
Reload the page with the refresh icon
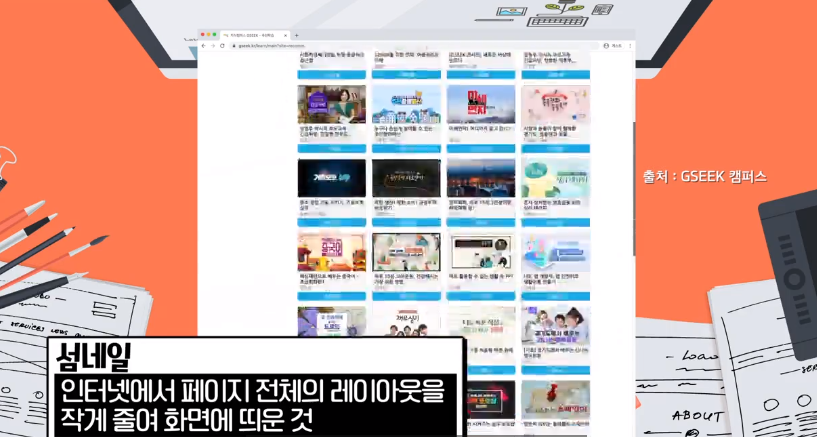point(222,46)
